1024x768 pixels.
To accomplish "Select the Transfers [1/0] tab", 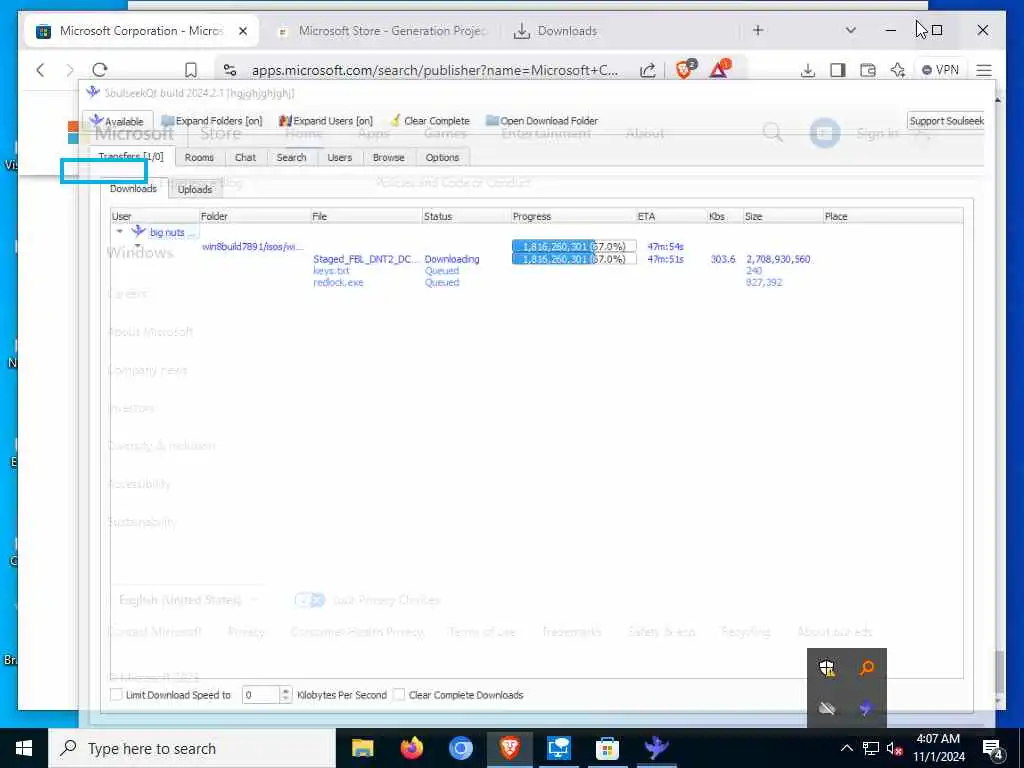I will [131, 156].
